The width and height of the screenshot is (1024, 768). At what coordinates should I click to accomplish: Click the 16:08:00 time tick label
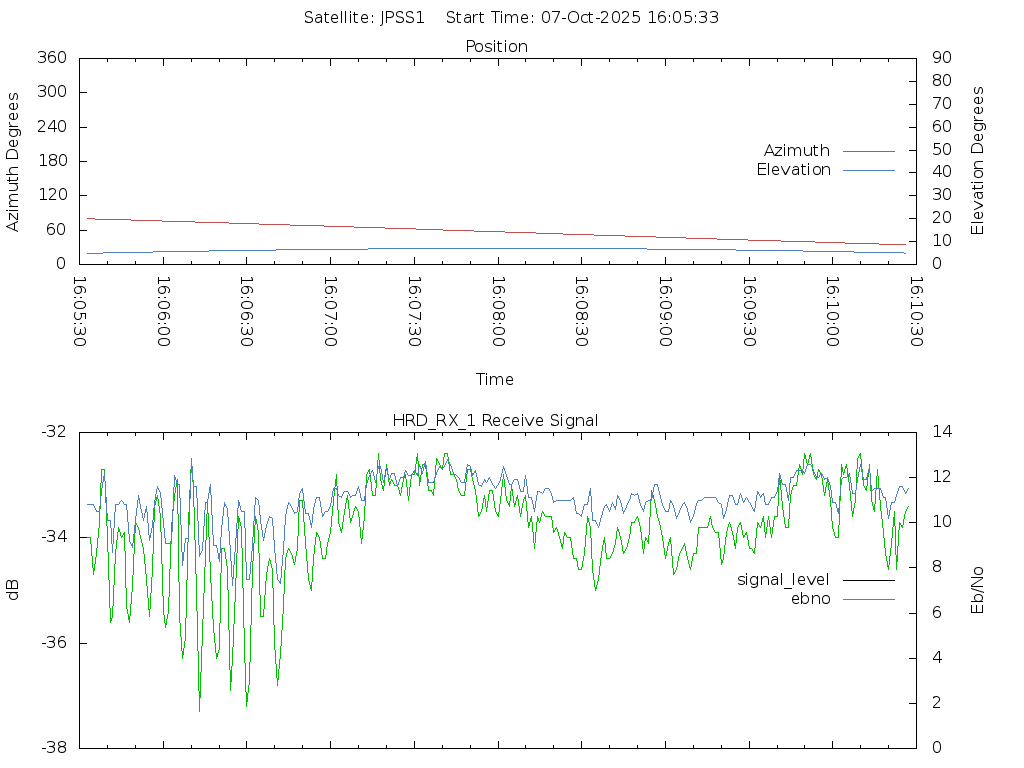(497, 312)
